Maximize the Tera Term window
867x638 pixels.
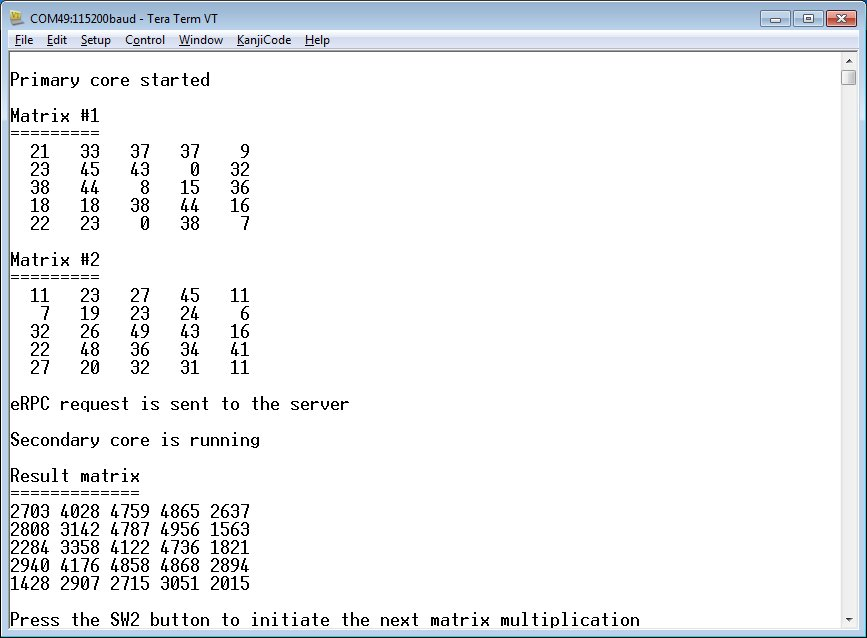(x=804, y=17)
